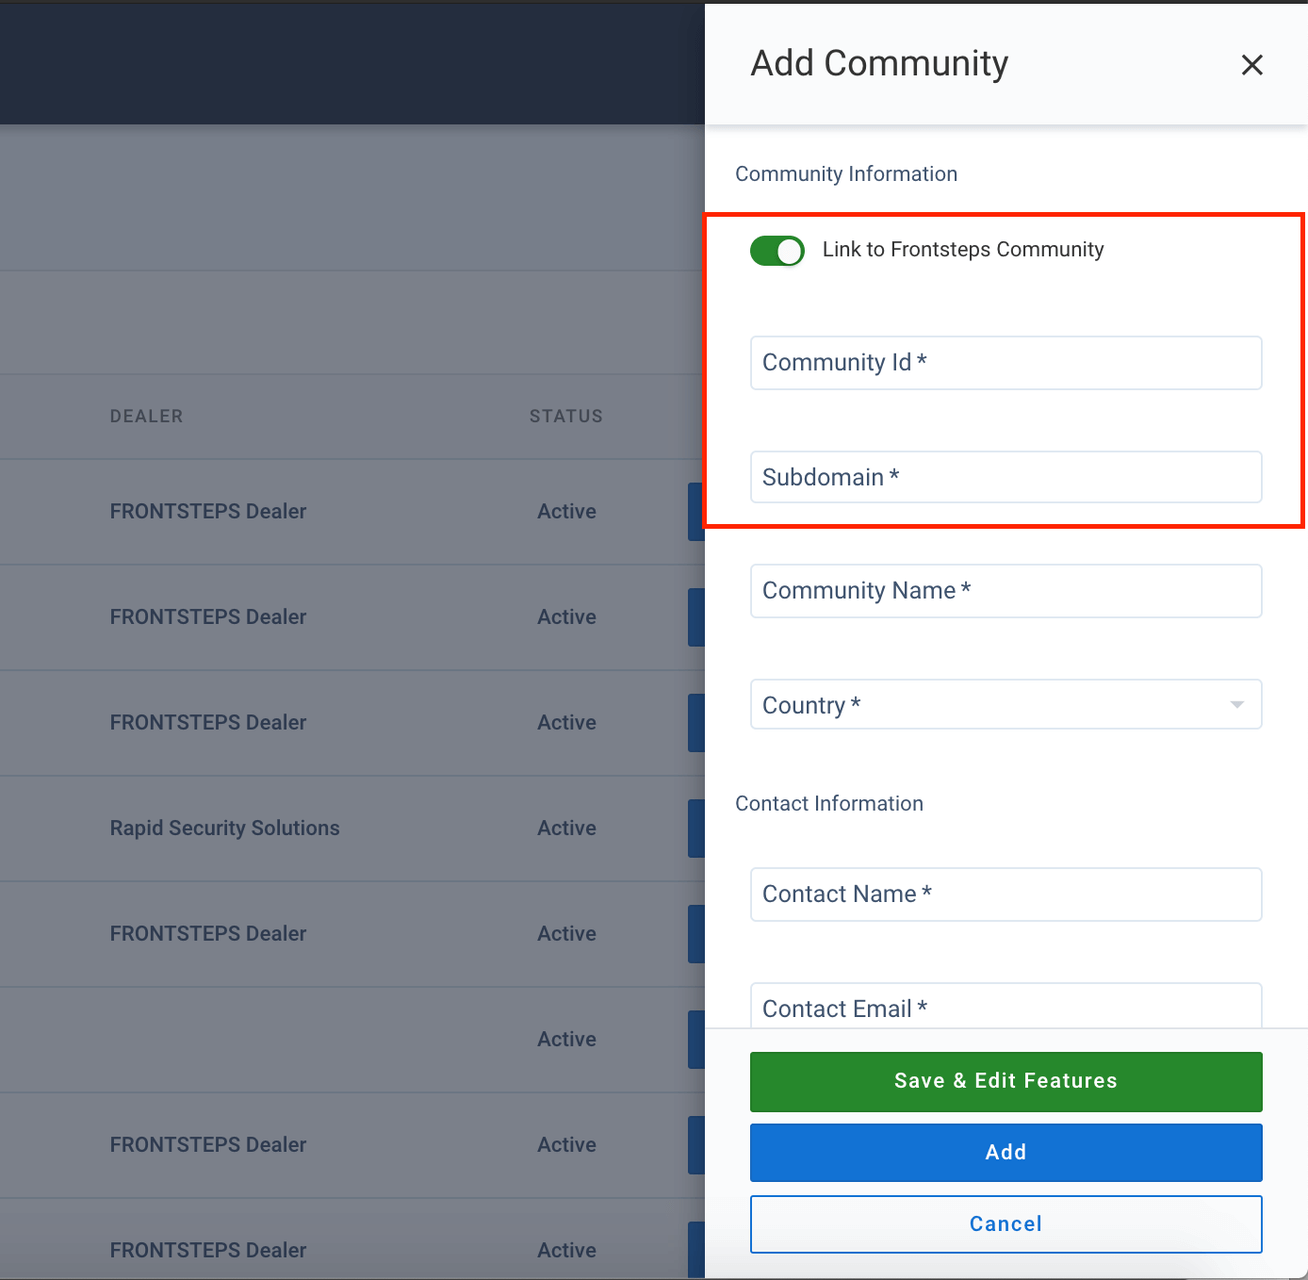
Task: Toggle Link to Frontsteps Community switch
Action: coord(777,251)
